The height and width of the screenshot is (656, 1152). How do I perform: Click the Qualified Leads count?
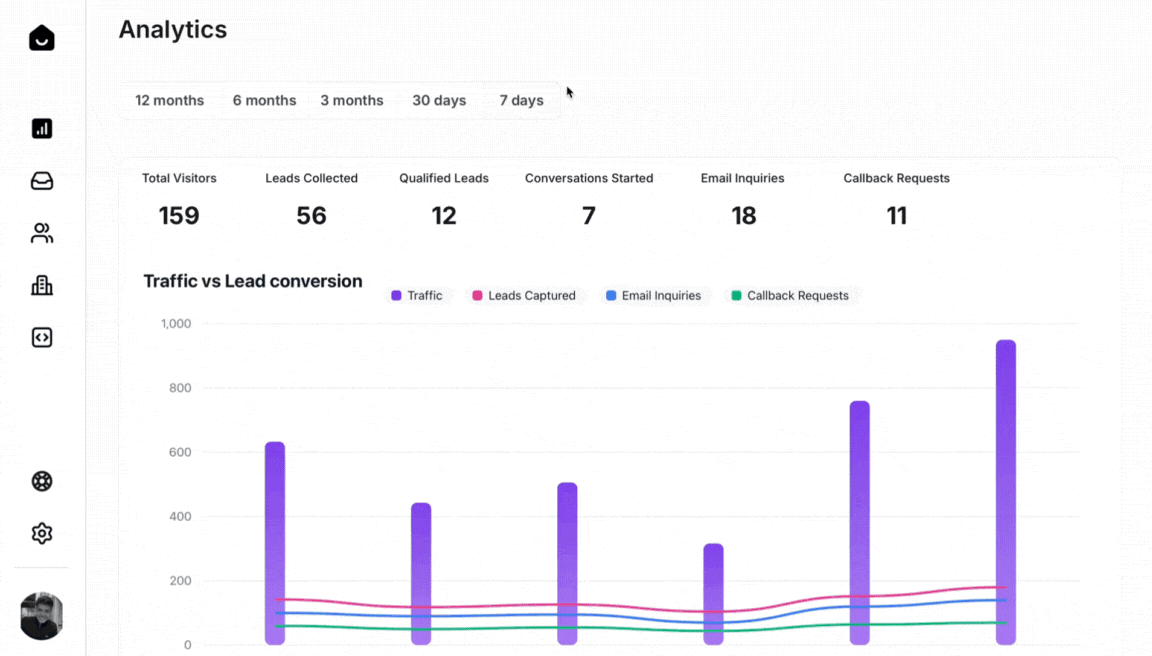coord(443,200)
